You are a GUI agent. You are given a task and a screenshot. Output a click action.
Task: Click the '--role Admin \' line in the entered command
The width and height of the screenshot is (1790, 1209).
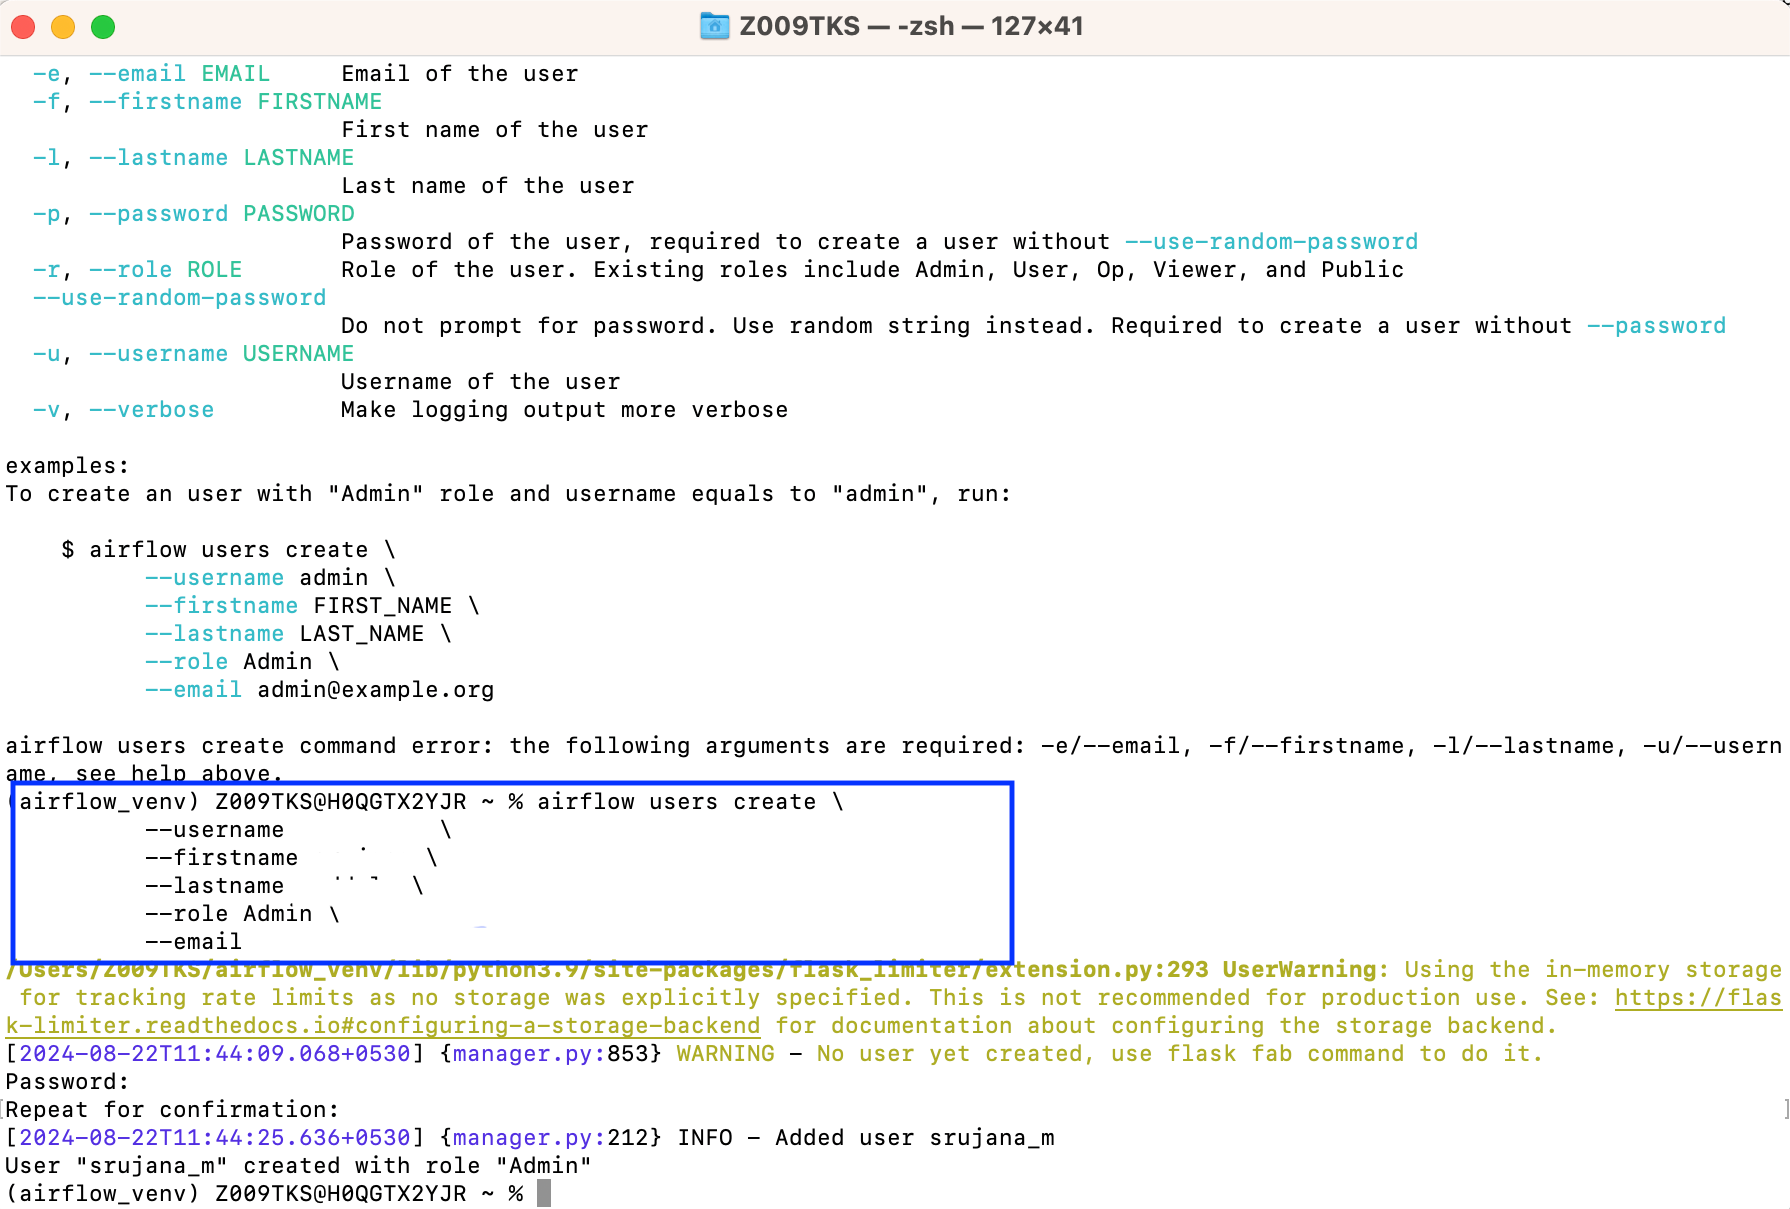(x=242, y=914)
